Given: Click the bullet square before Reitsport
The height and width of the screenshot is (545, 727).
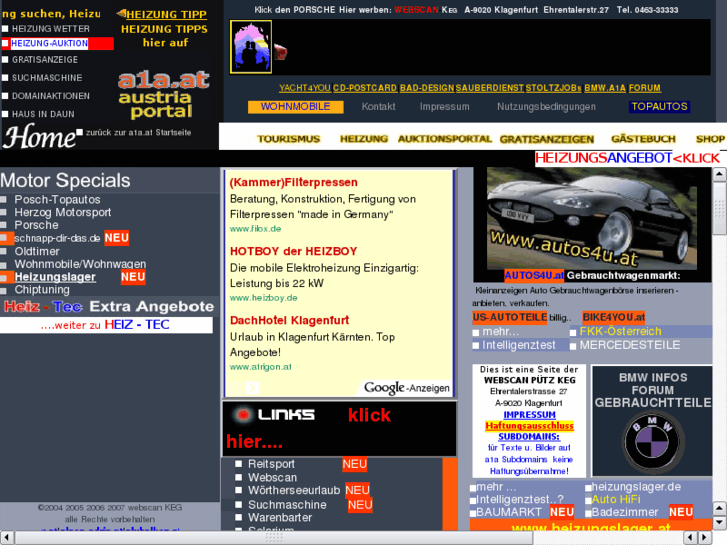Looking at the screenshot, I should coord(238,464).
